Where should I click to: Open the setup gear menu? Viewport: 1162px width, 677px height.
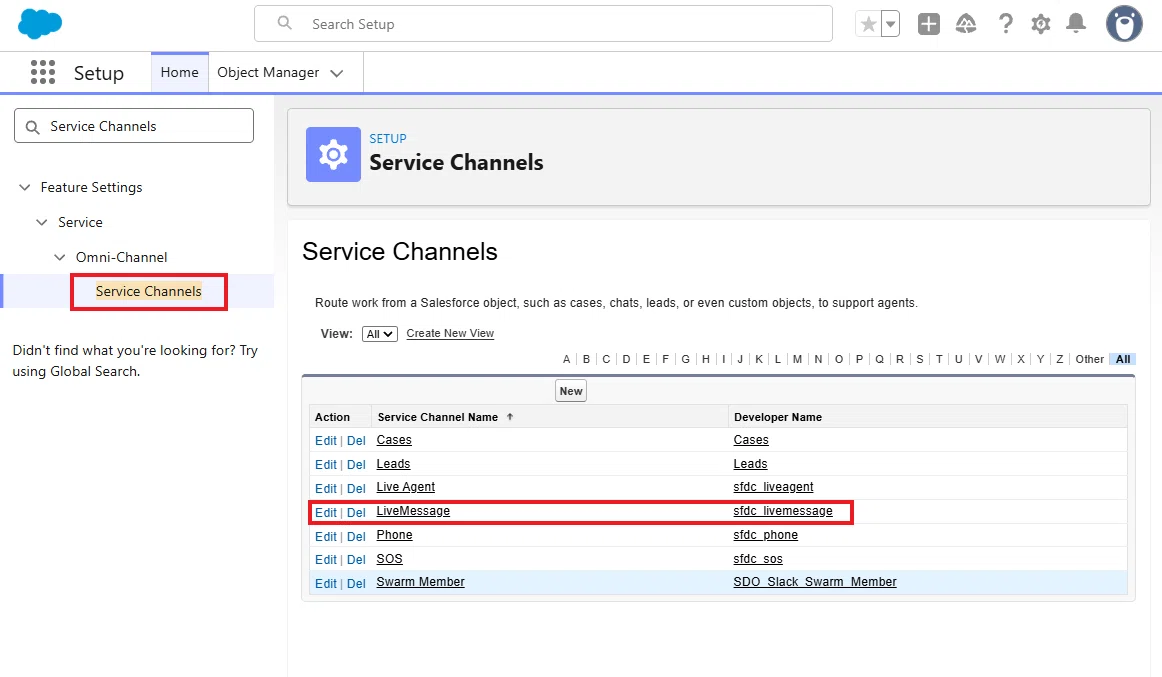[x=1040, y=24]
